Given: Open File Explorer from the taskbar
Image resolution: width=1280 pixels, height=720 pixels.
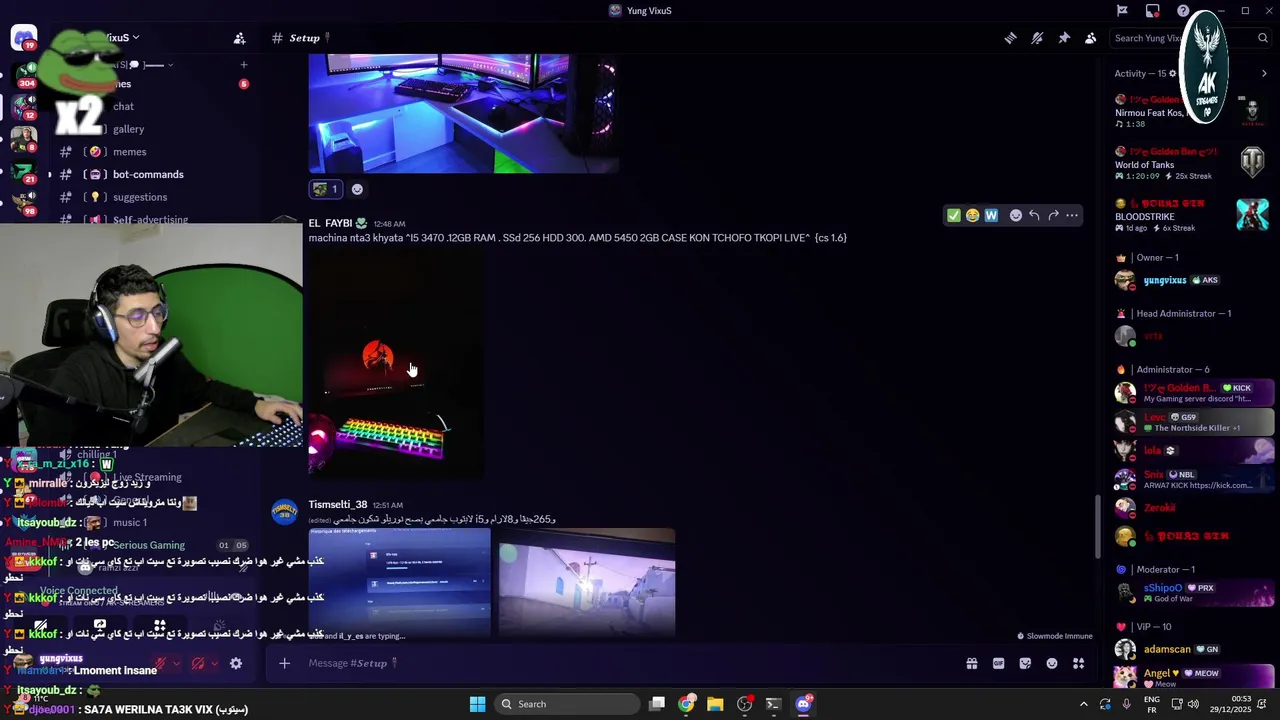Looking at the screenshot, I should coord(715,704).
